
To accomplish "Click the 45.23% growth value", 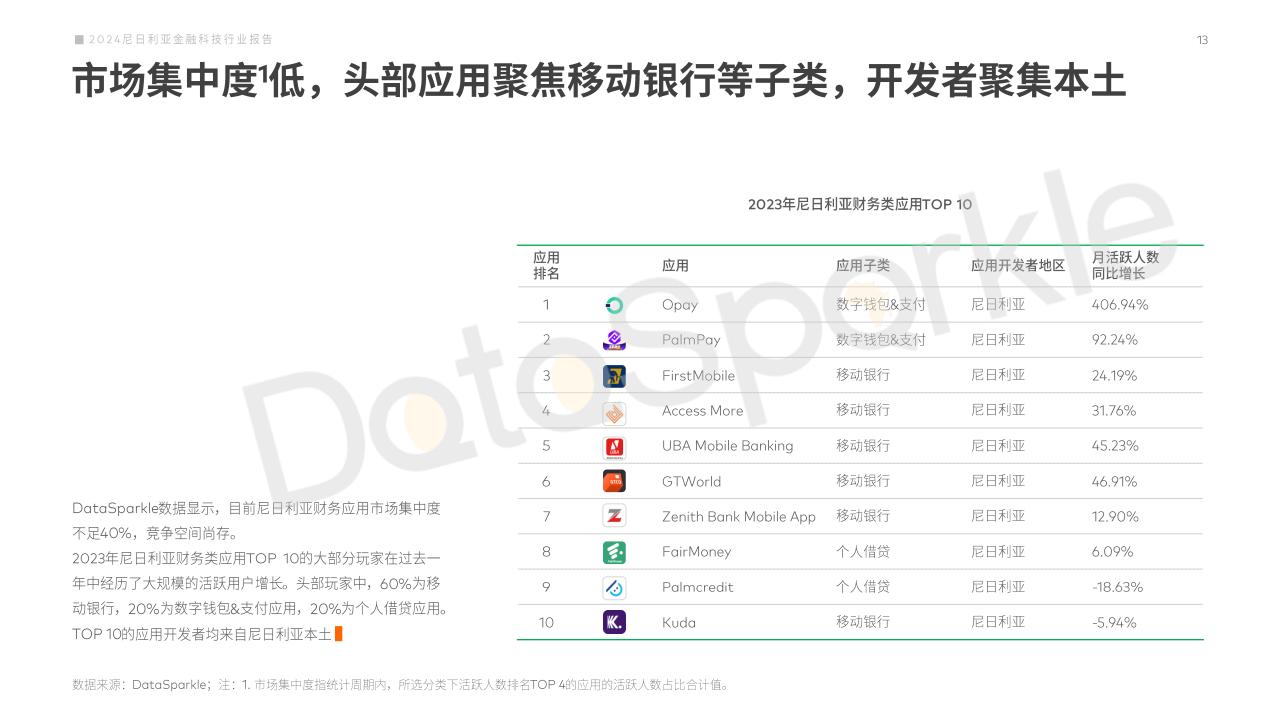I will tap(1115, 446).
